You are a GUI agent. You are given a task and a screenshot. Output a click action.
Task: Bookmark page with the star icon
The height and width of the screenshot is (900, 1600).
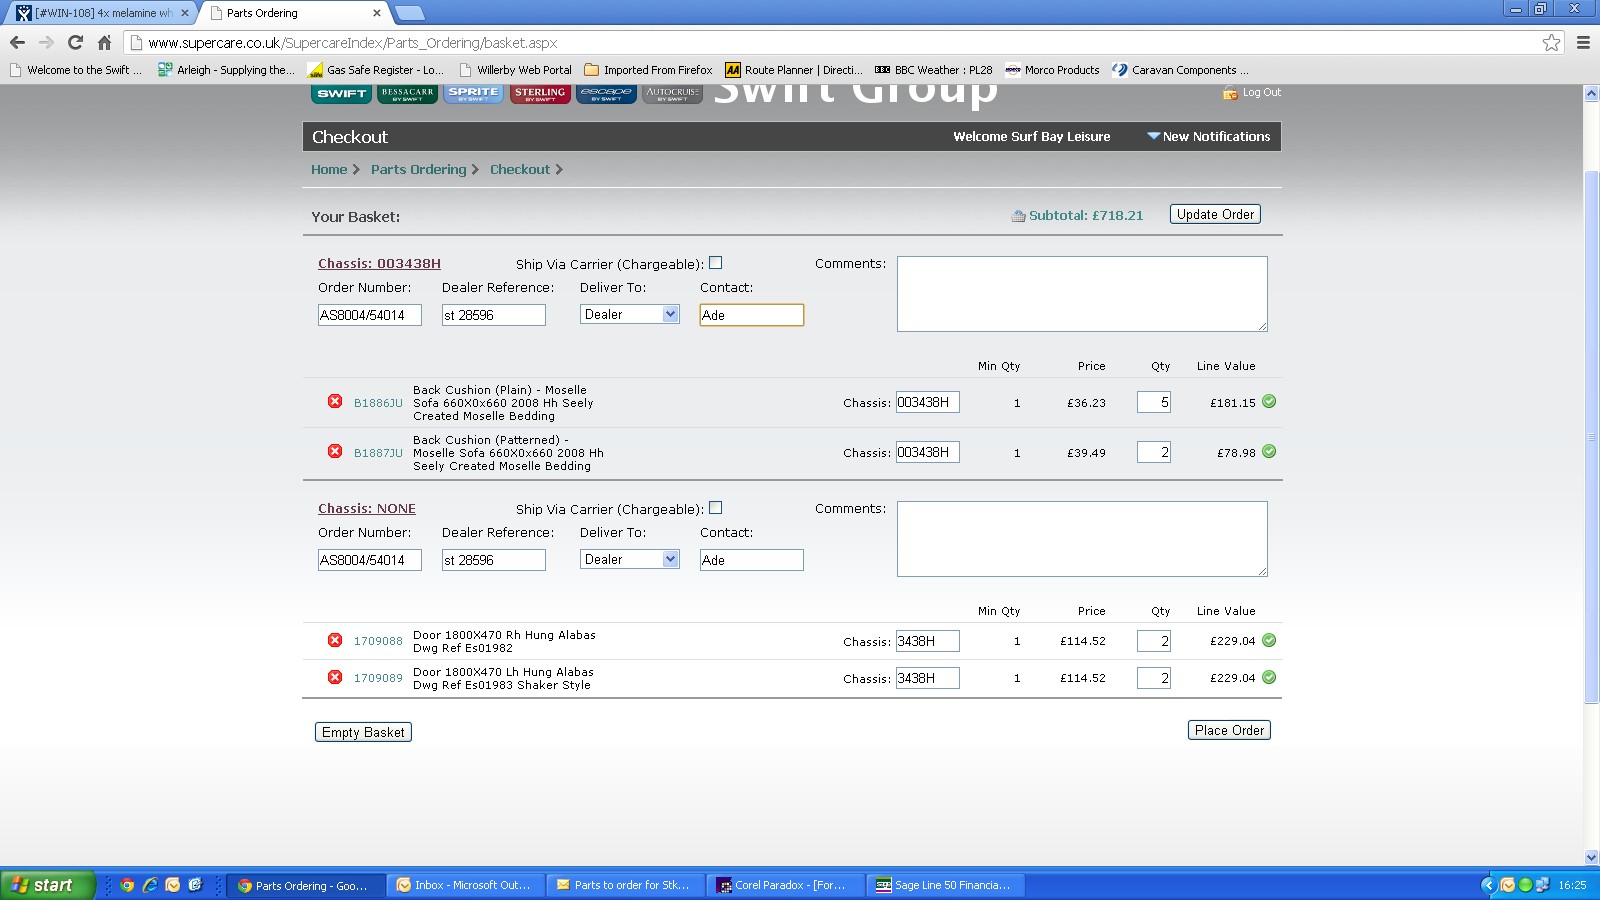[x=1551, y=42]
